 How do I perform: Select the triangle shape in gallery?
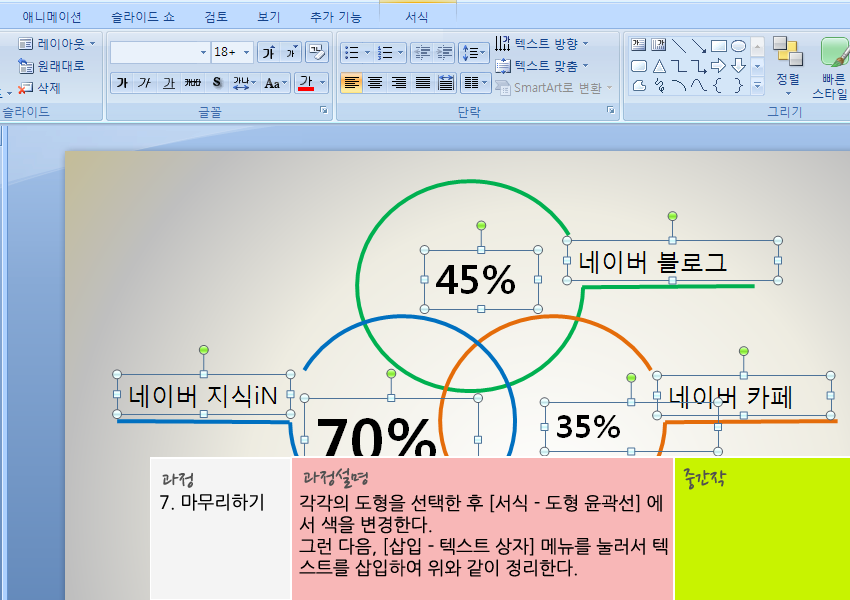(659, 66)
